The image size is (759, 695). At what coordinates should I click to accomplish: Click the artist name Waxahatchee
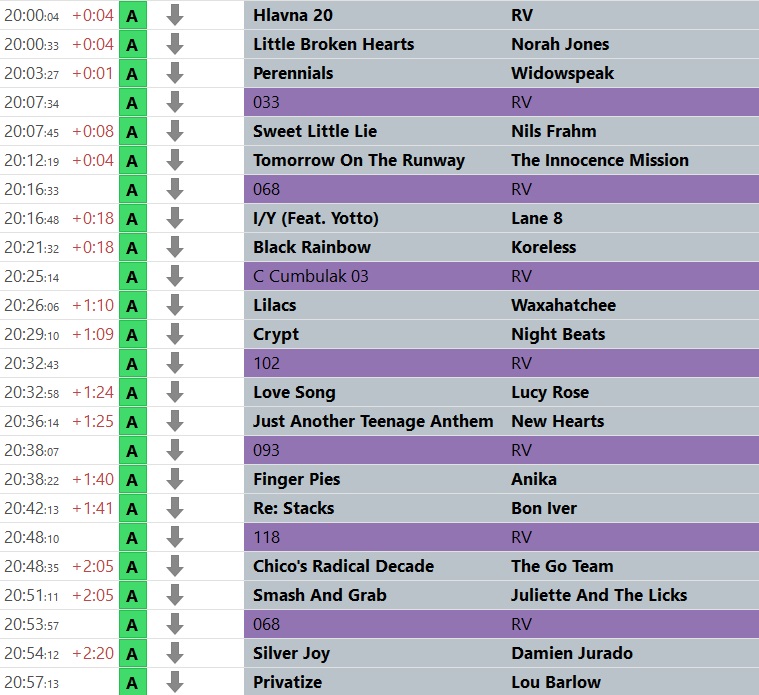563,305
